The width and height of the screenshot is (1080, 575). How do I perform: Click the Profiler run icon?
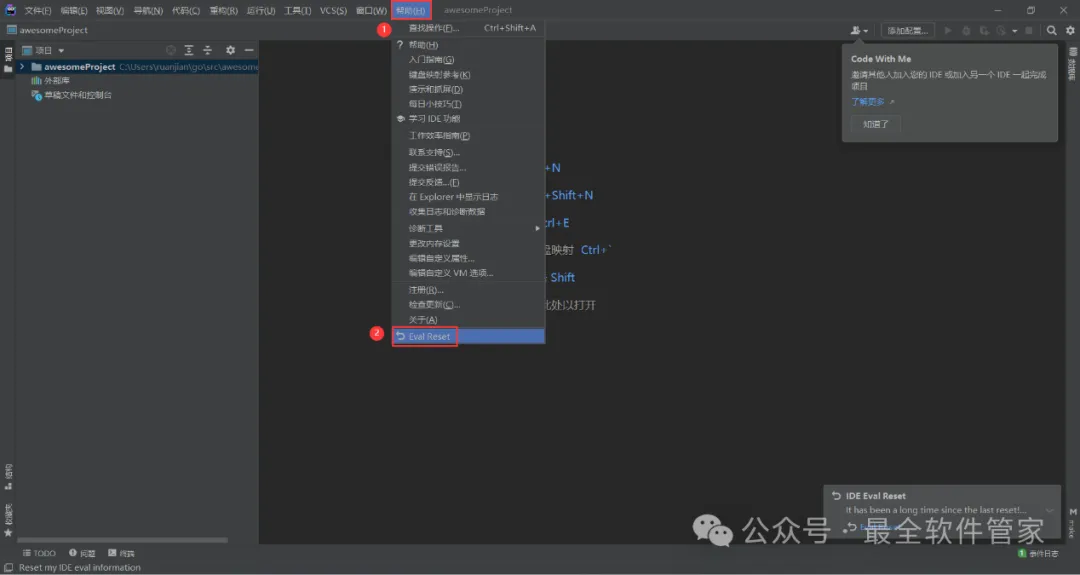[1001, 30]
